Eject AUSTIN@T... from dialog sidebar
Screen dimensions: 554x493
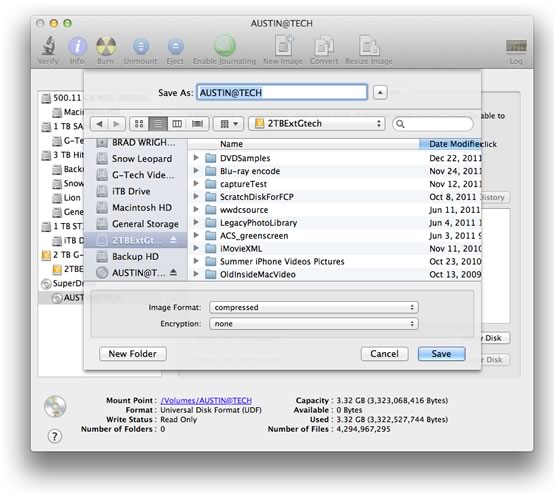click(x=173, y=272)
